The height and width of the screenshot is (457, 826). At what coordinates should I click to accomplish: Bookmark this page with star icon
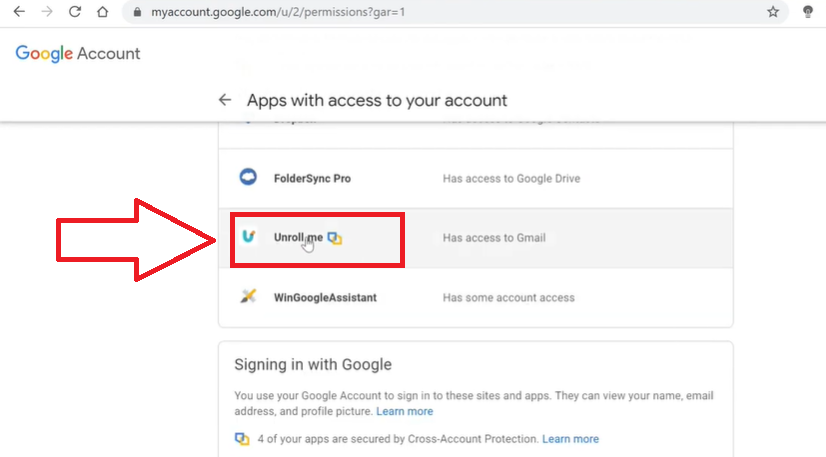click(x=773, y=12)
